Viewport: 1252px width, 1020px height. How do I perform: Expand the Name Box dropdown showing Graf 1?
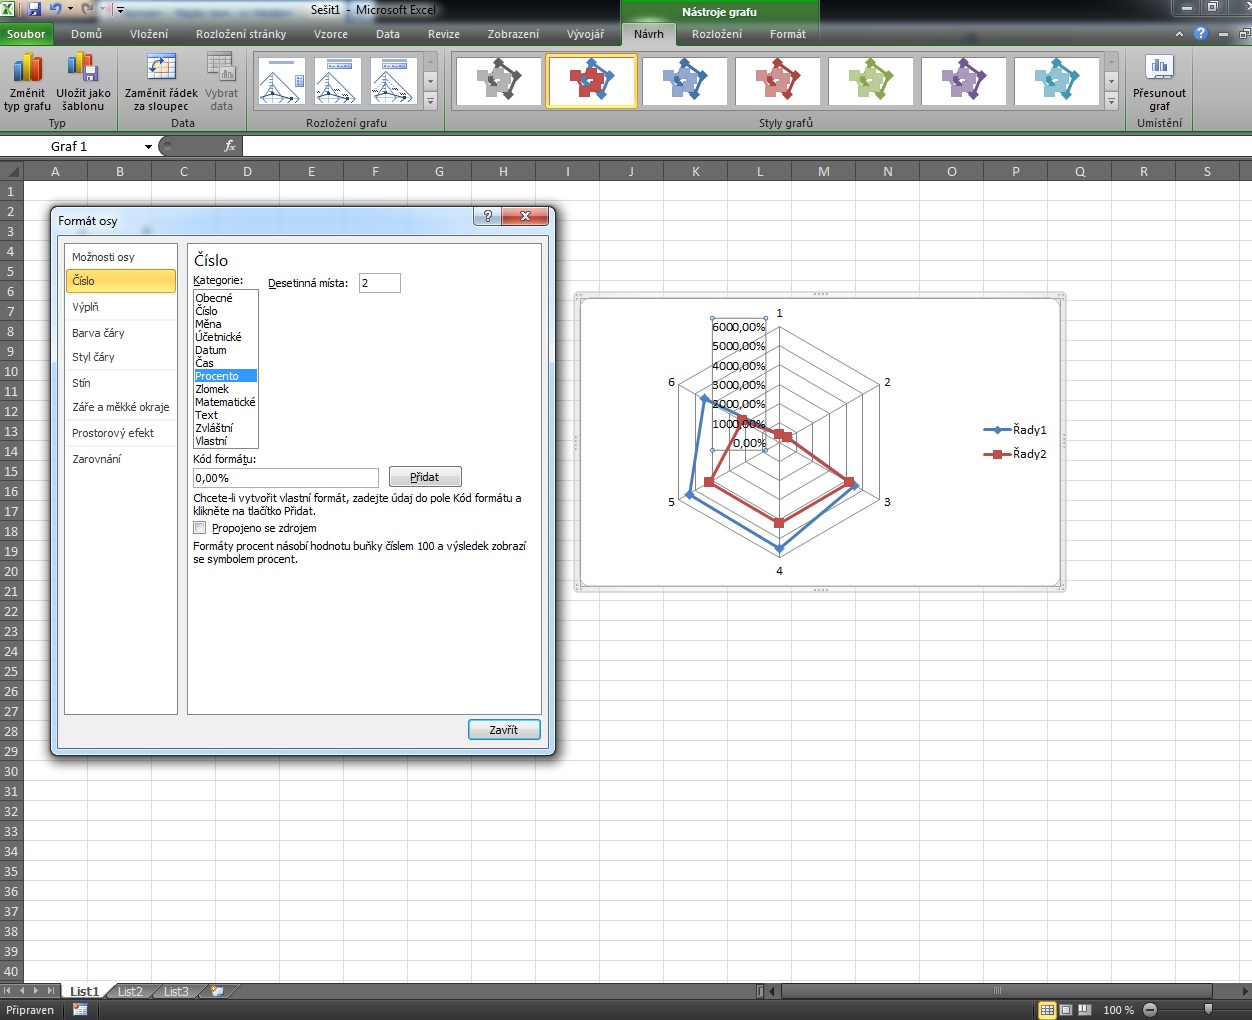click(148, 147)
